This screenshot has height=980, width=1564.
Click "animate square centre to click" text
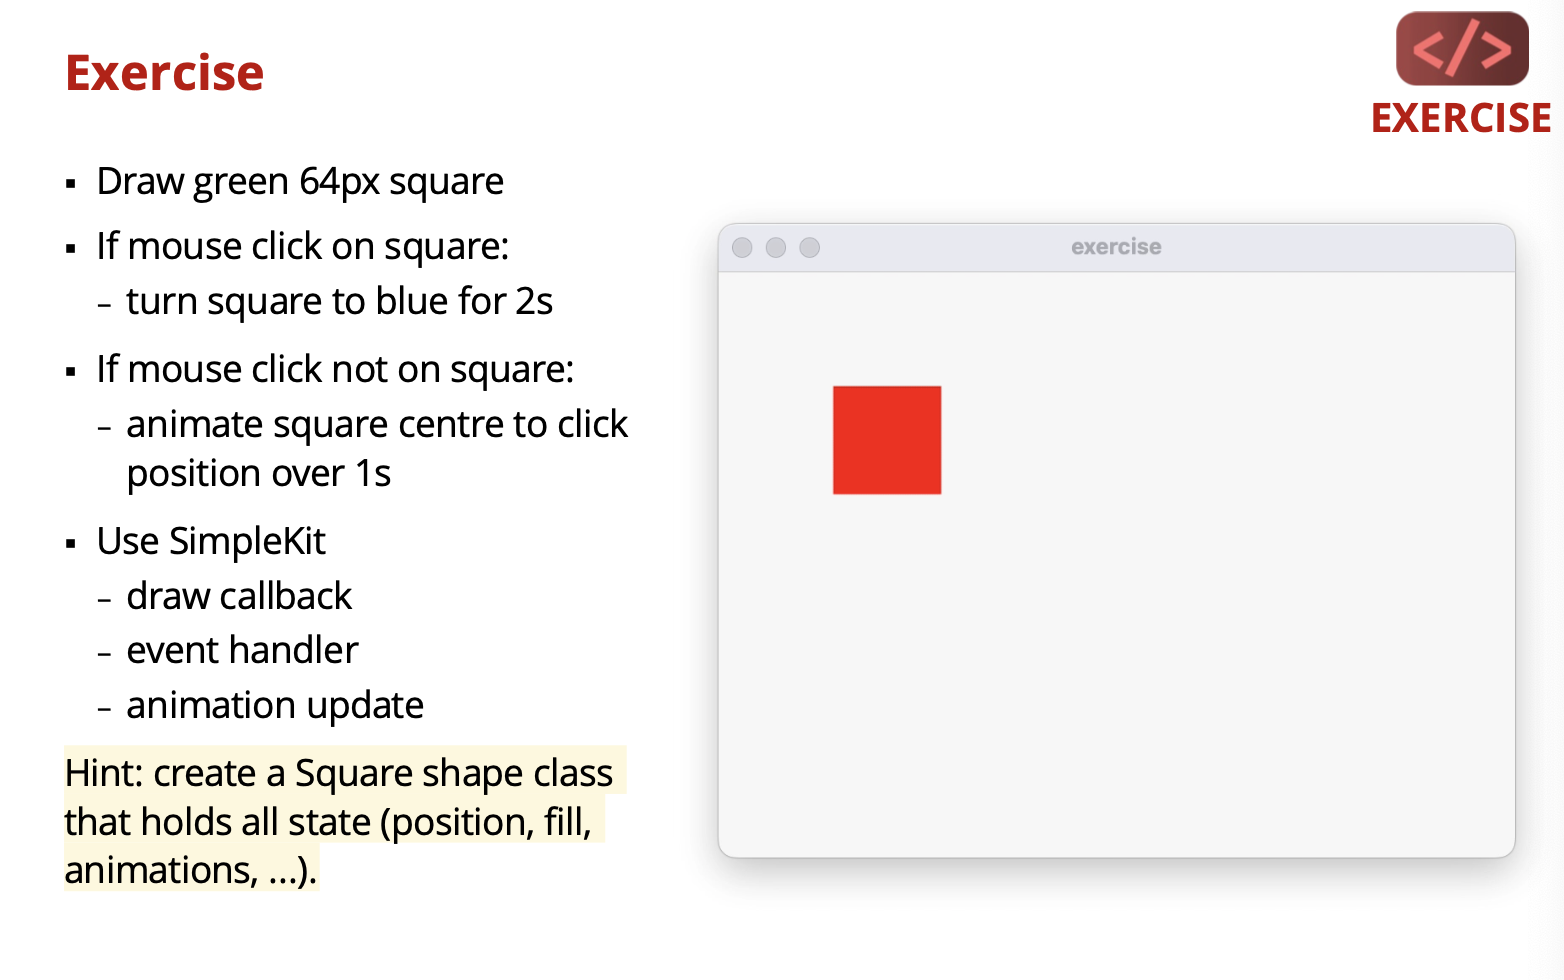click(377, 425)
